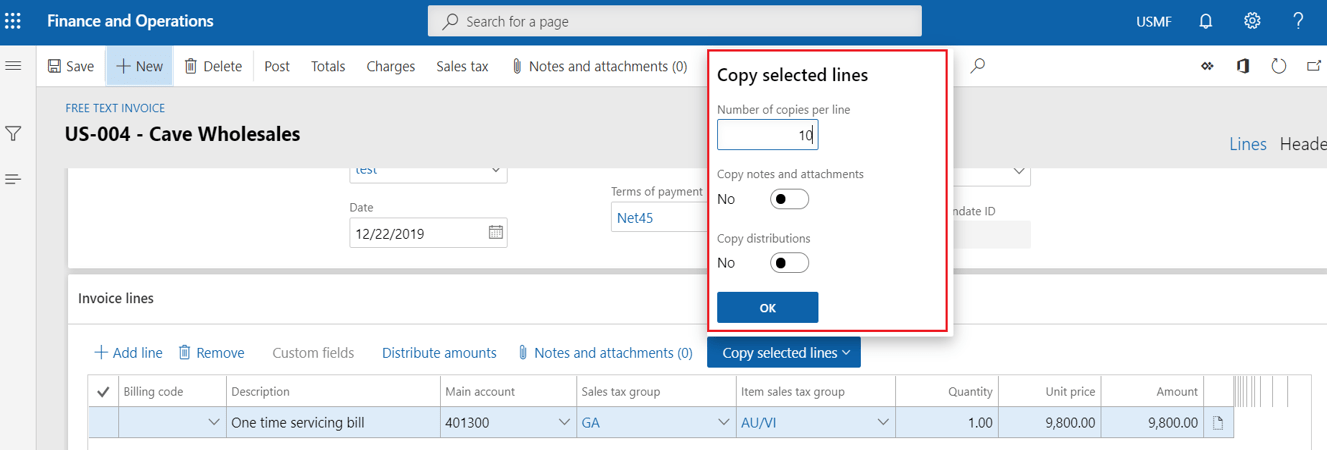Switch to the Lines tab
The width and height of the screenshot is (1327, 450).
click(x=1247, y=144)
